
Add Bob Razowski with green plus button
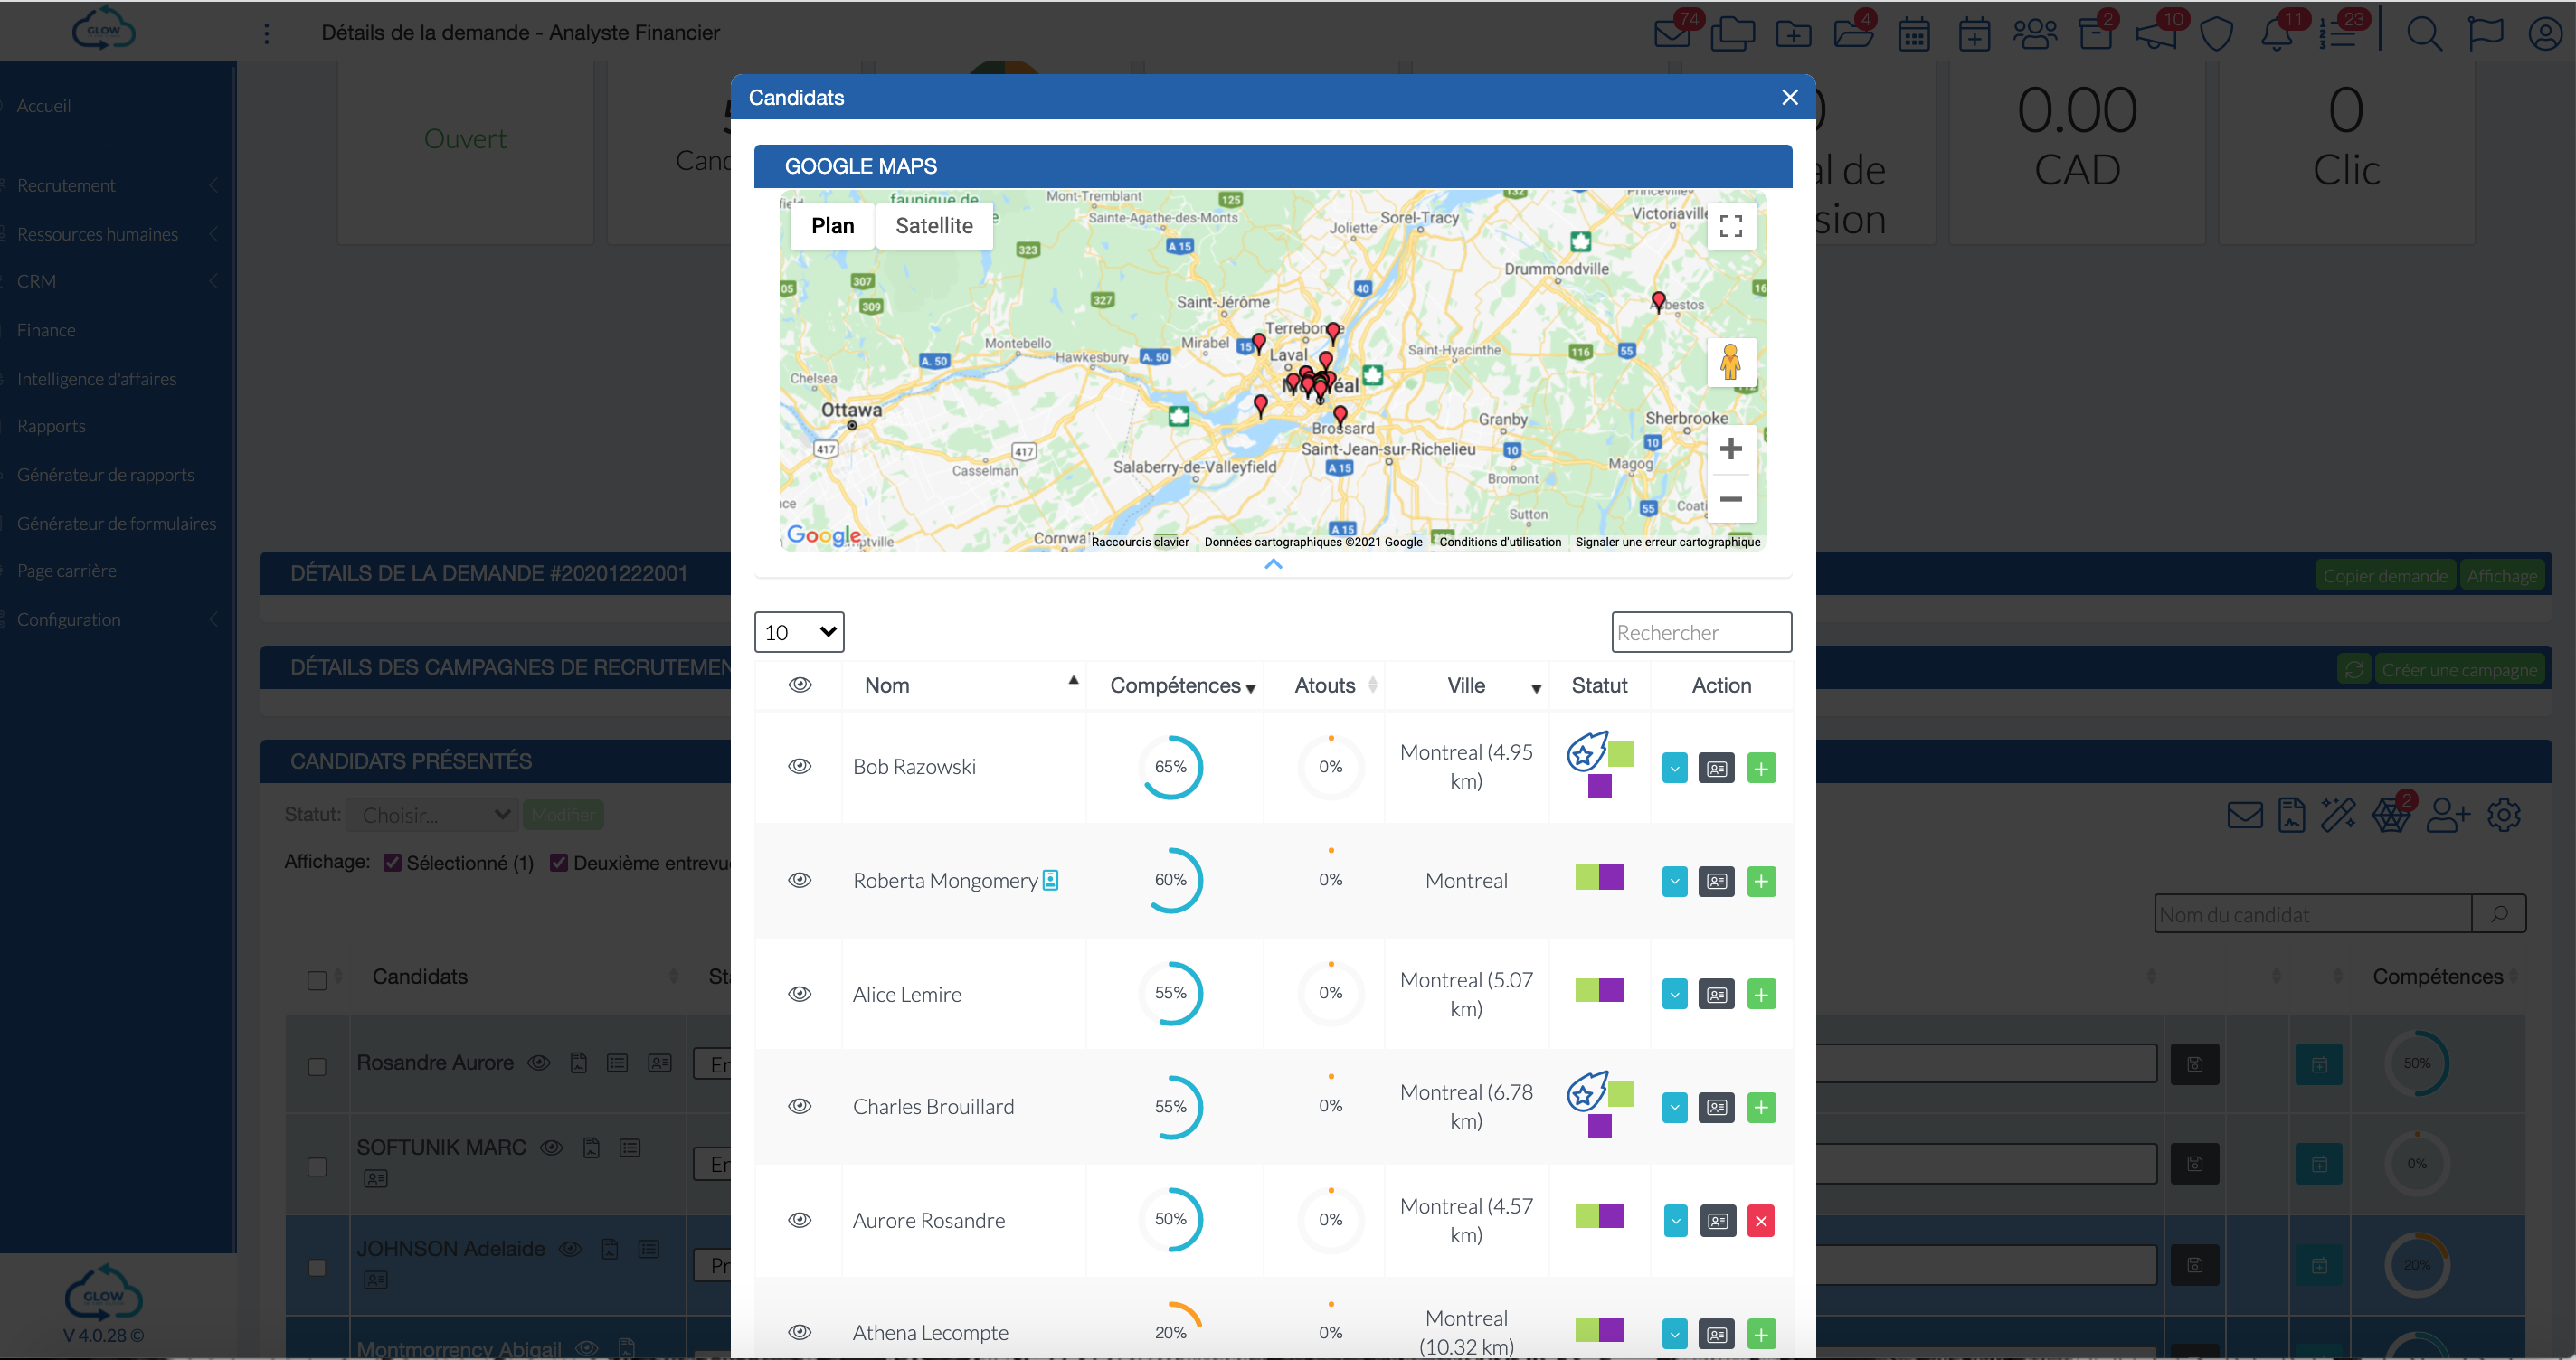(x=1762, y=769)
